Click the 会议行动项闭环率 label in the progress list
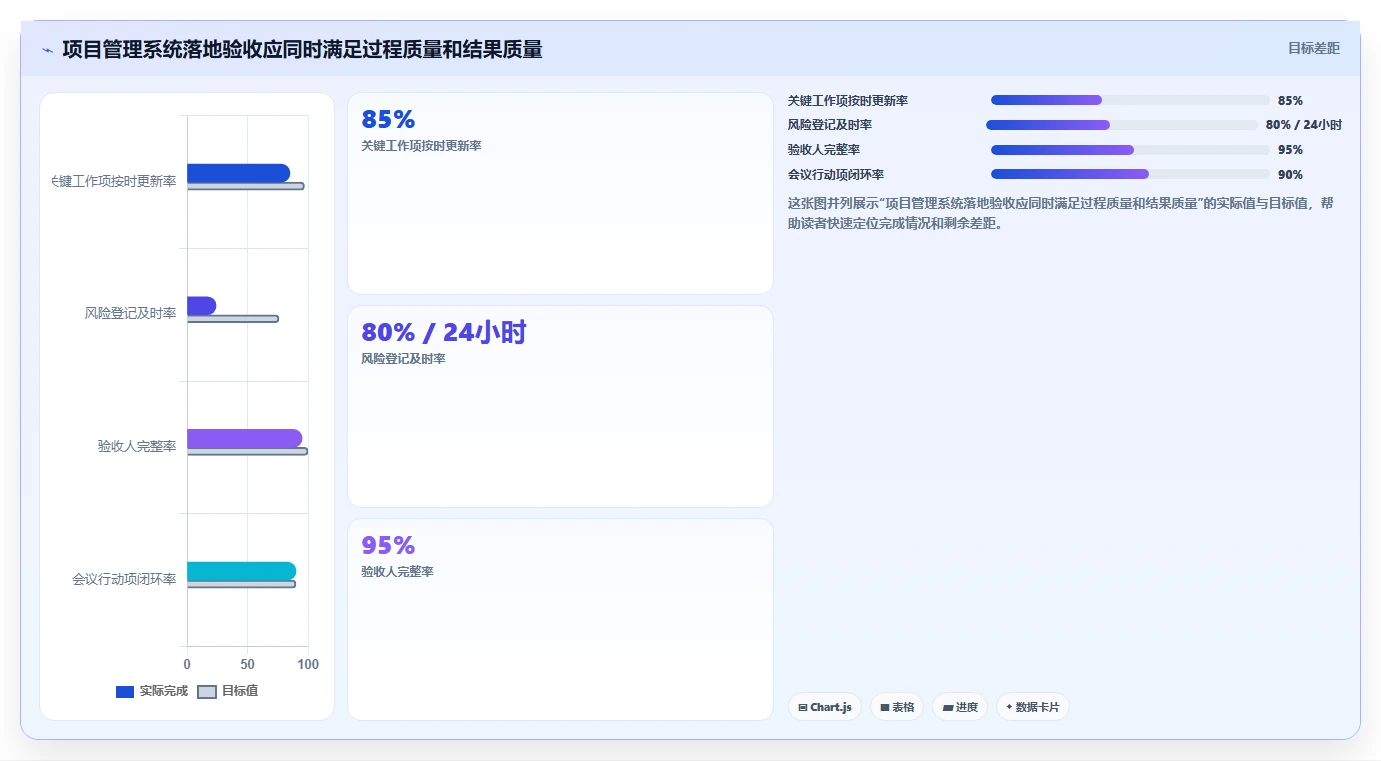 click(836, 175)
